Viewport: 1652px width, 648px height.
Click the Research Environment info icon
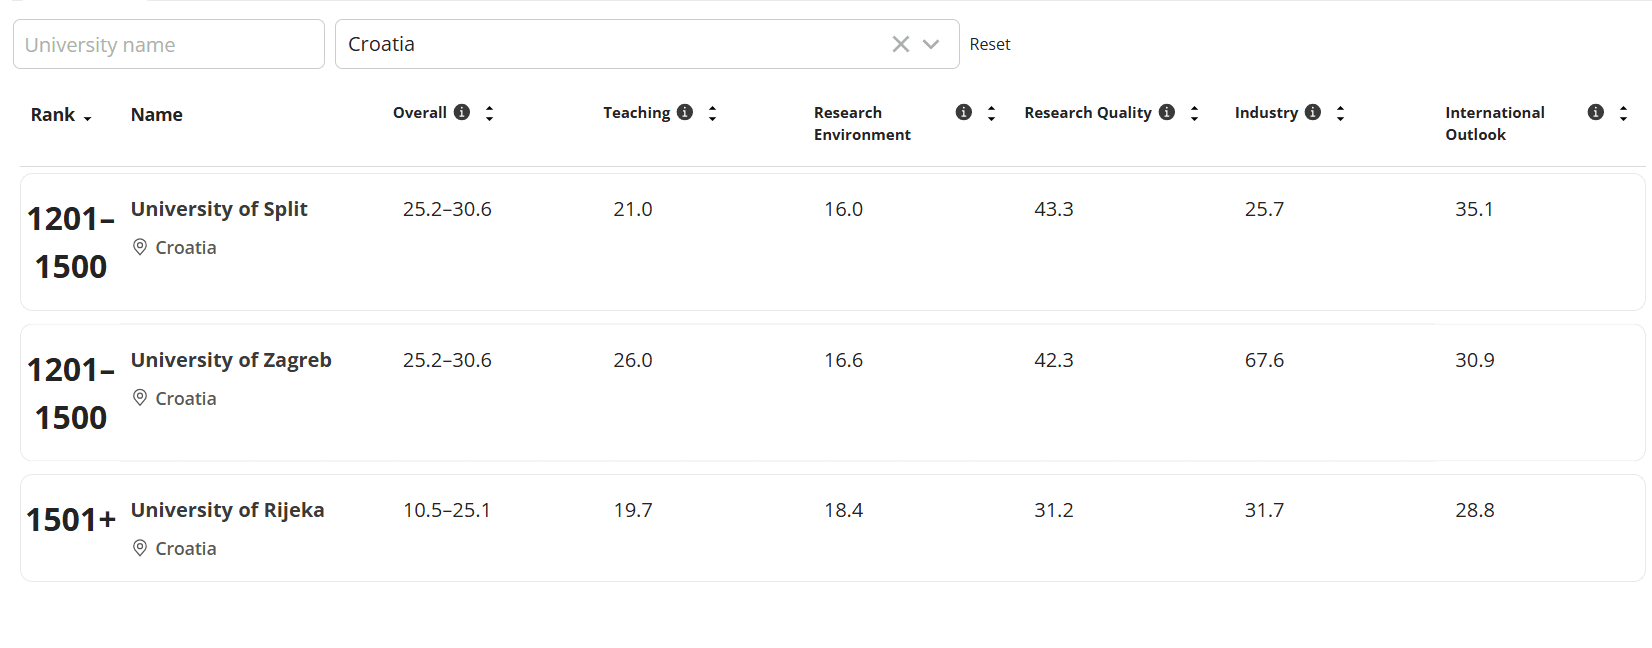963,112
